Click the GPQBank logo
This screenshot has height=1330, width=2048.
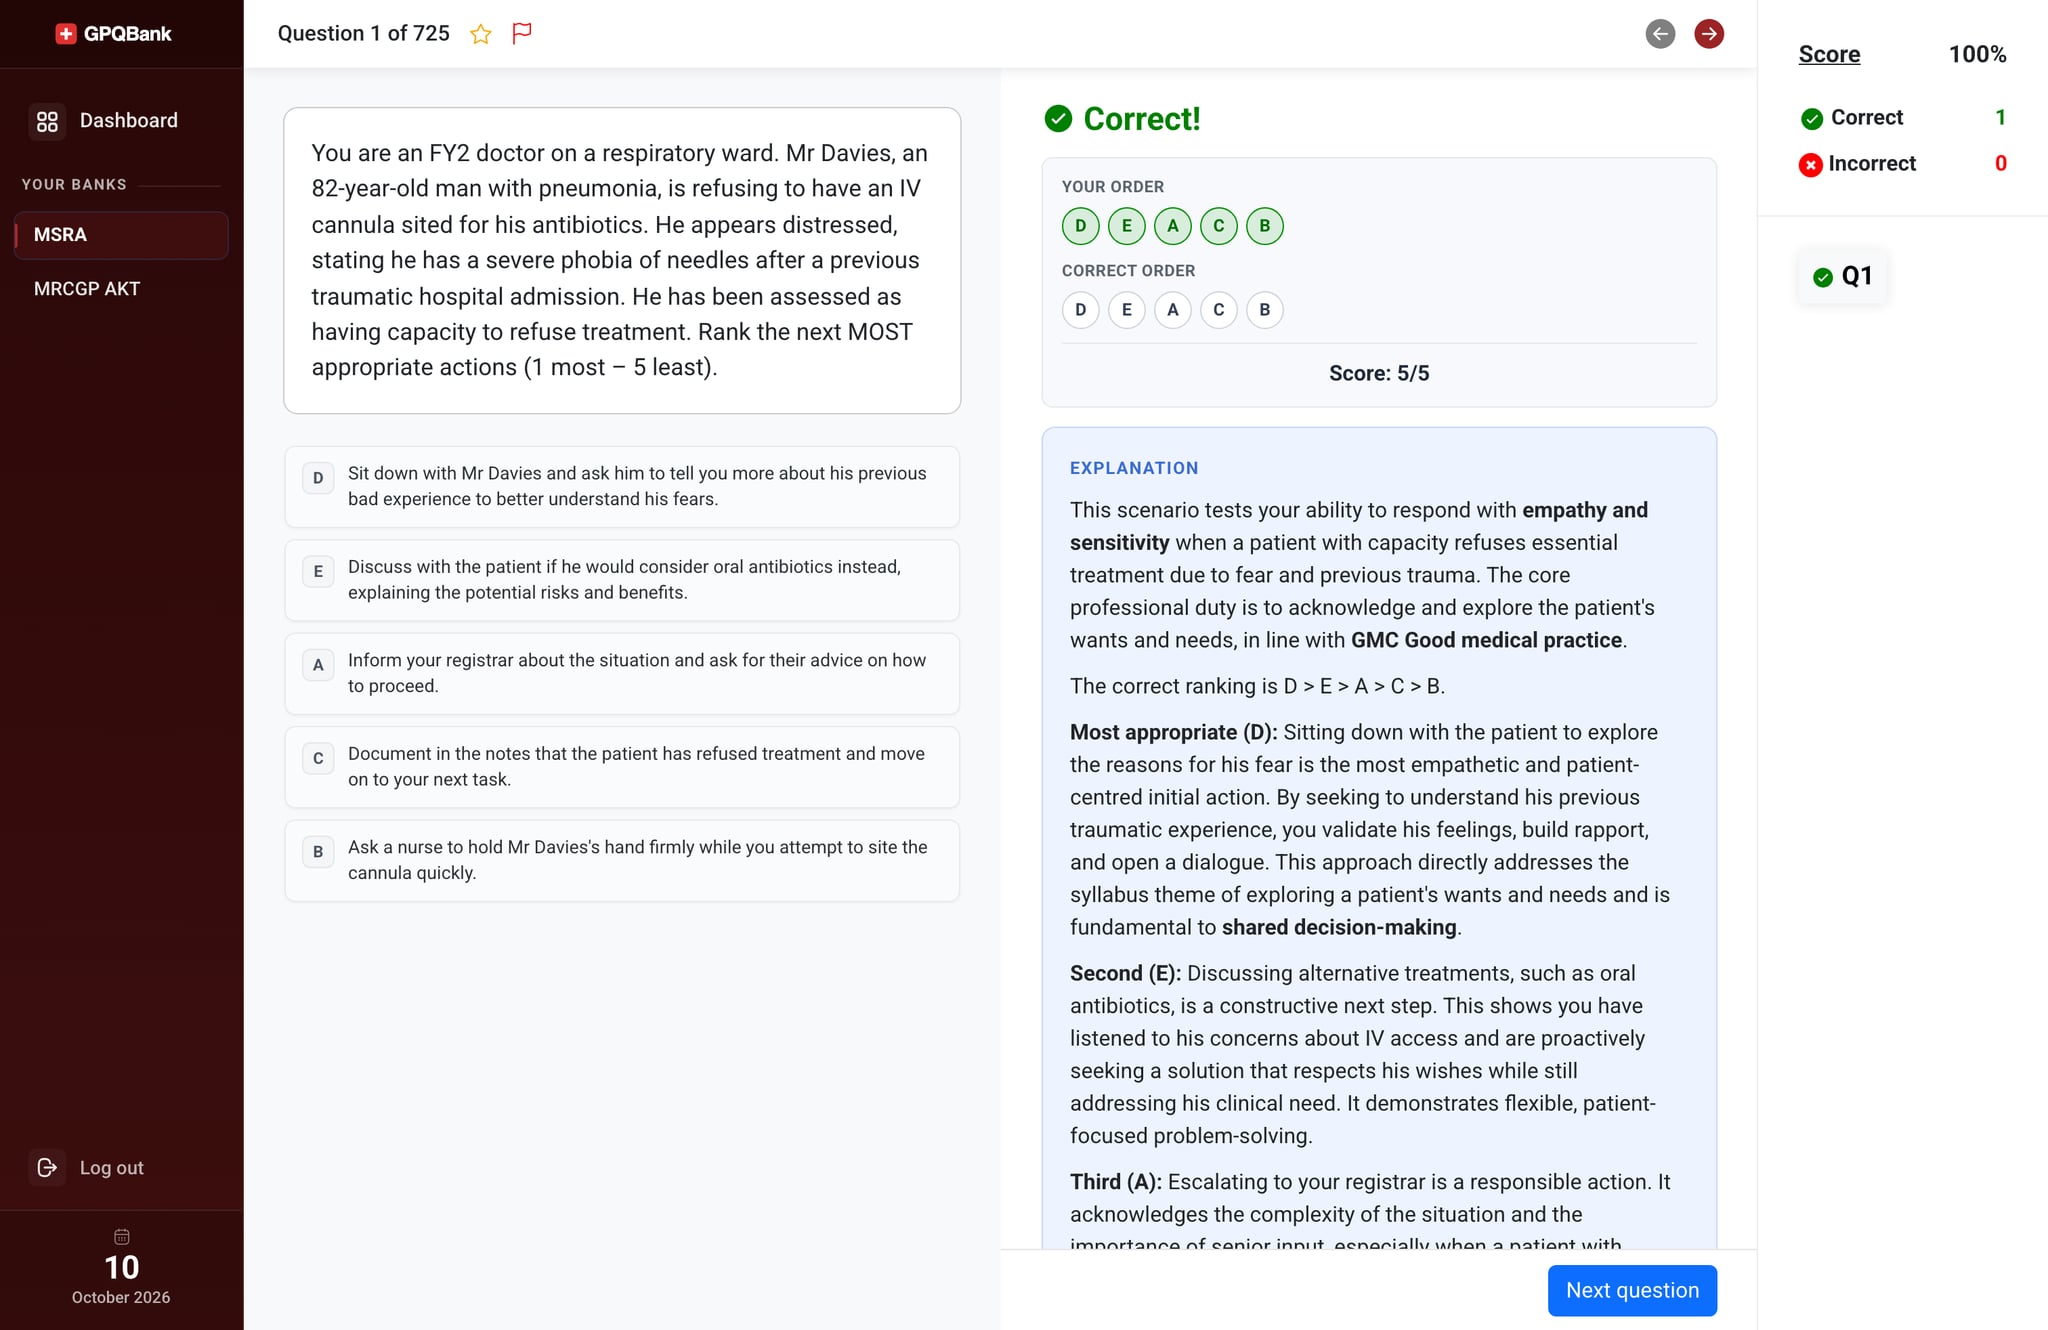[x=113, y=34]
